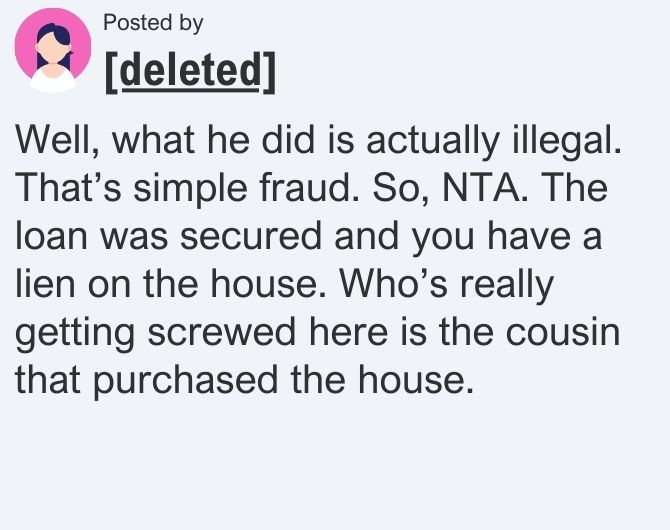Click the word 'lien' in the comment

pyautogui.click(x=45, y=283)
